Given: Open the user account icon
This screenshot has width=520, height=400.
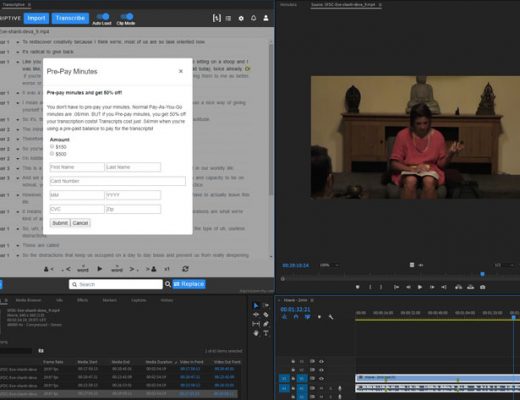Looking at the screenshot, I should click(x=266, y=18).
